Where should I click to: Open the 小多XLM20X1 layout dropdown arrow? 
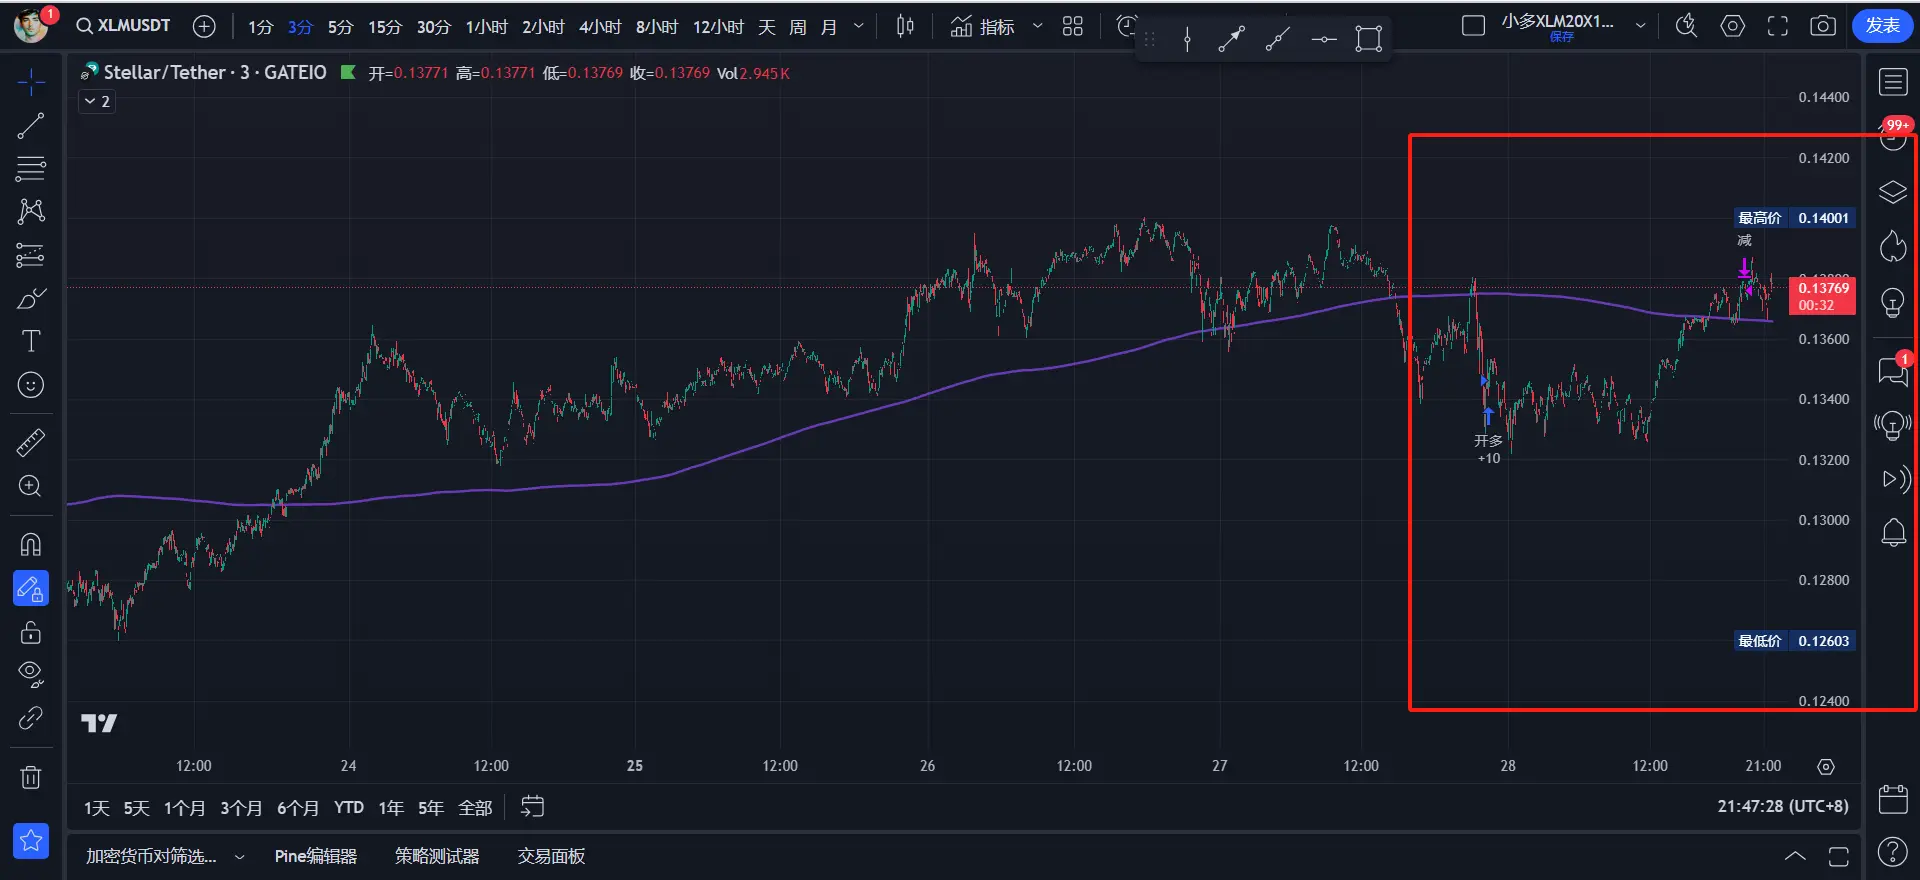[x=1640, y=26]
